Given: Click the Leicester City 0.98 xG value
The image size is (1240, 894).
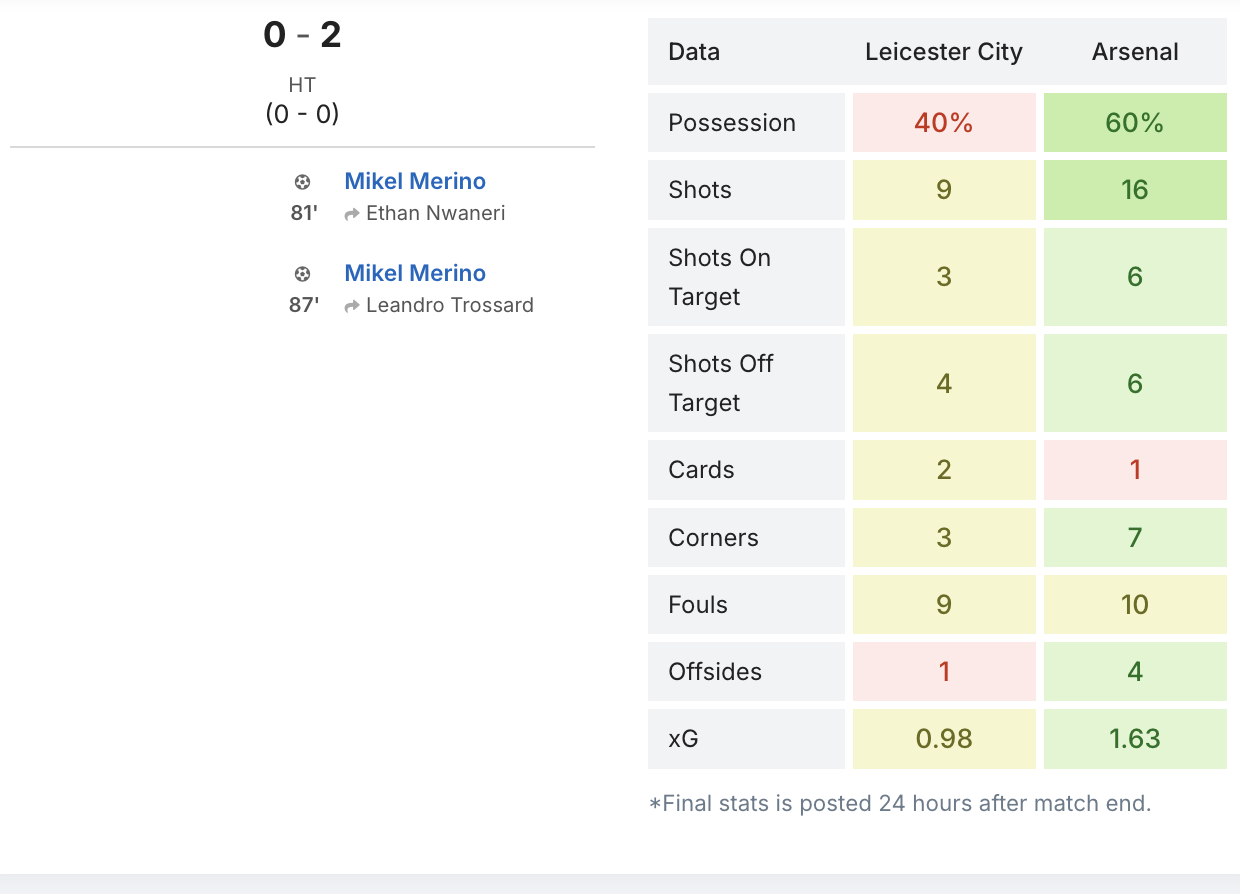Looking at the screenshot, I should pos(943,739).
